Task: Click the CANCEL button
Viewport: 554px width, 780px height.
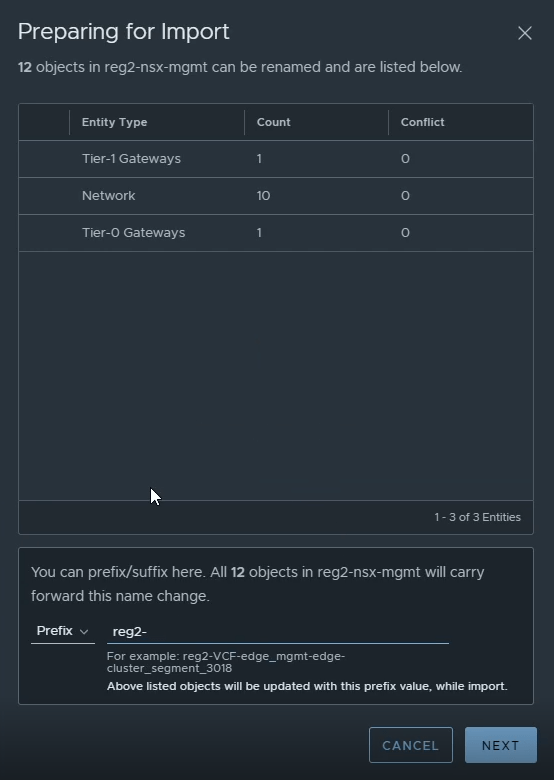Action: (x=411, y=745)
